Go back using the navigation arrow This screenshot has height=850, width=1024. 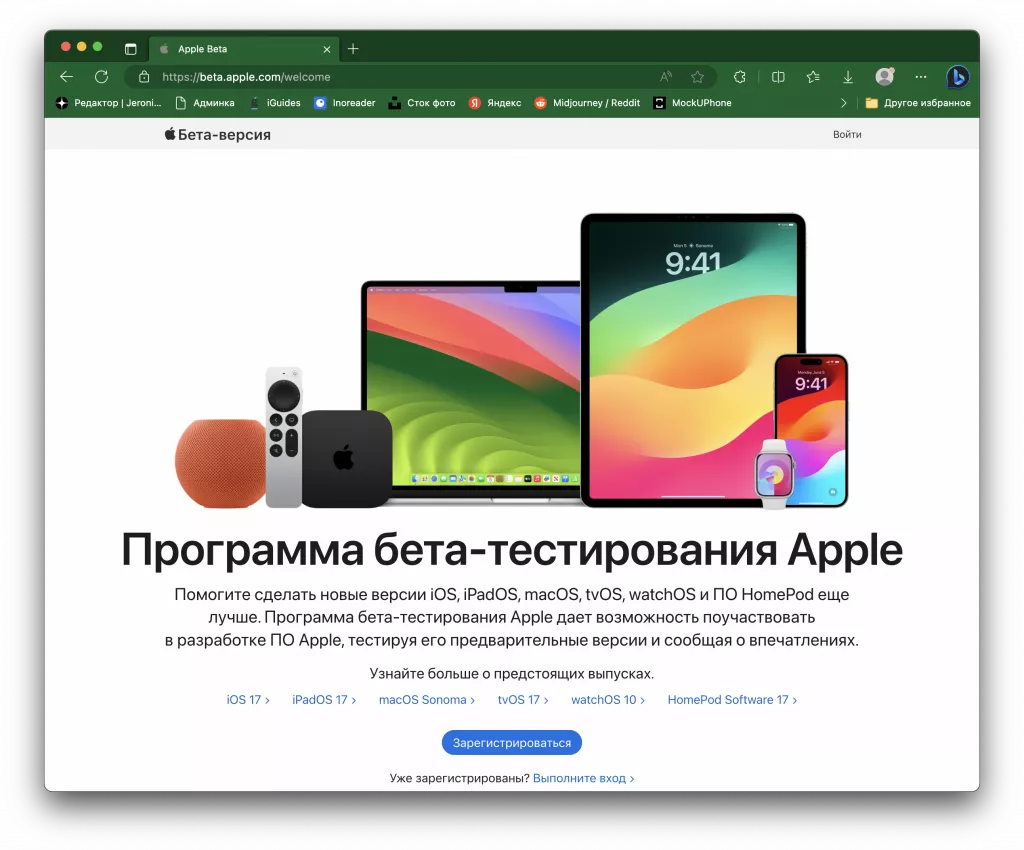pos(66,76)
